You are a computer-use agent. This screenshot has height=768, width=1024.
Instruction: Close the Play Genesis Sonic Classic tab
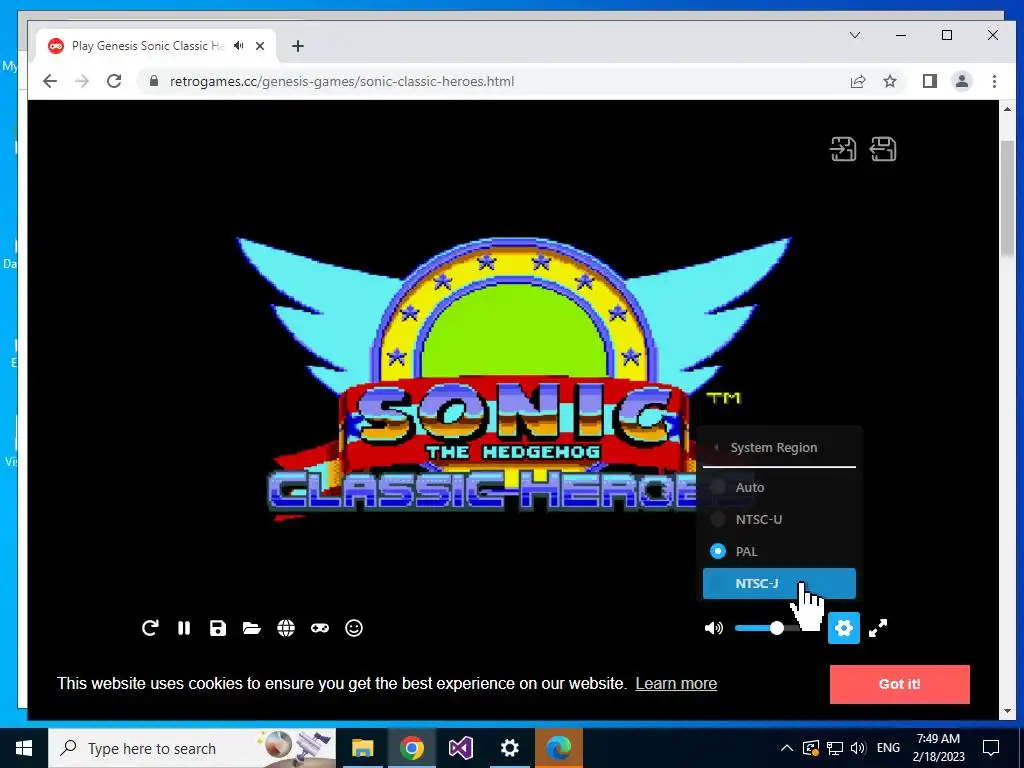click(x=260, y=46)
